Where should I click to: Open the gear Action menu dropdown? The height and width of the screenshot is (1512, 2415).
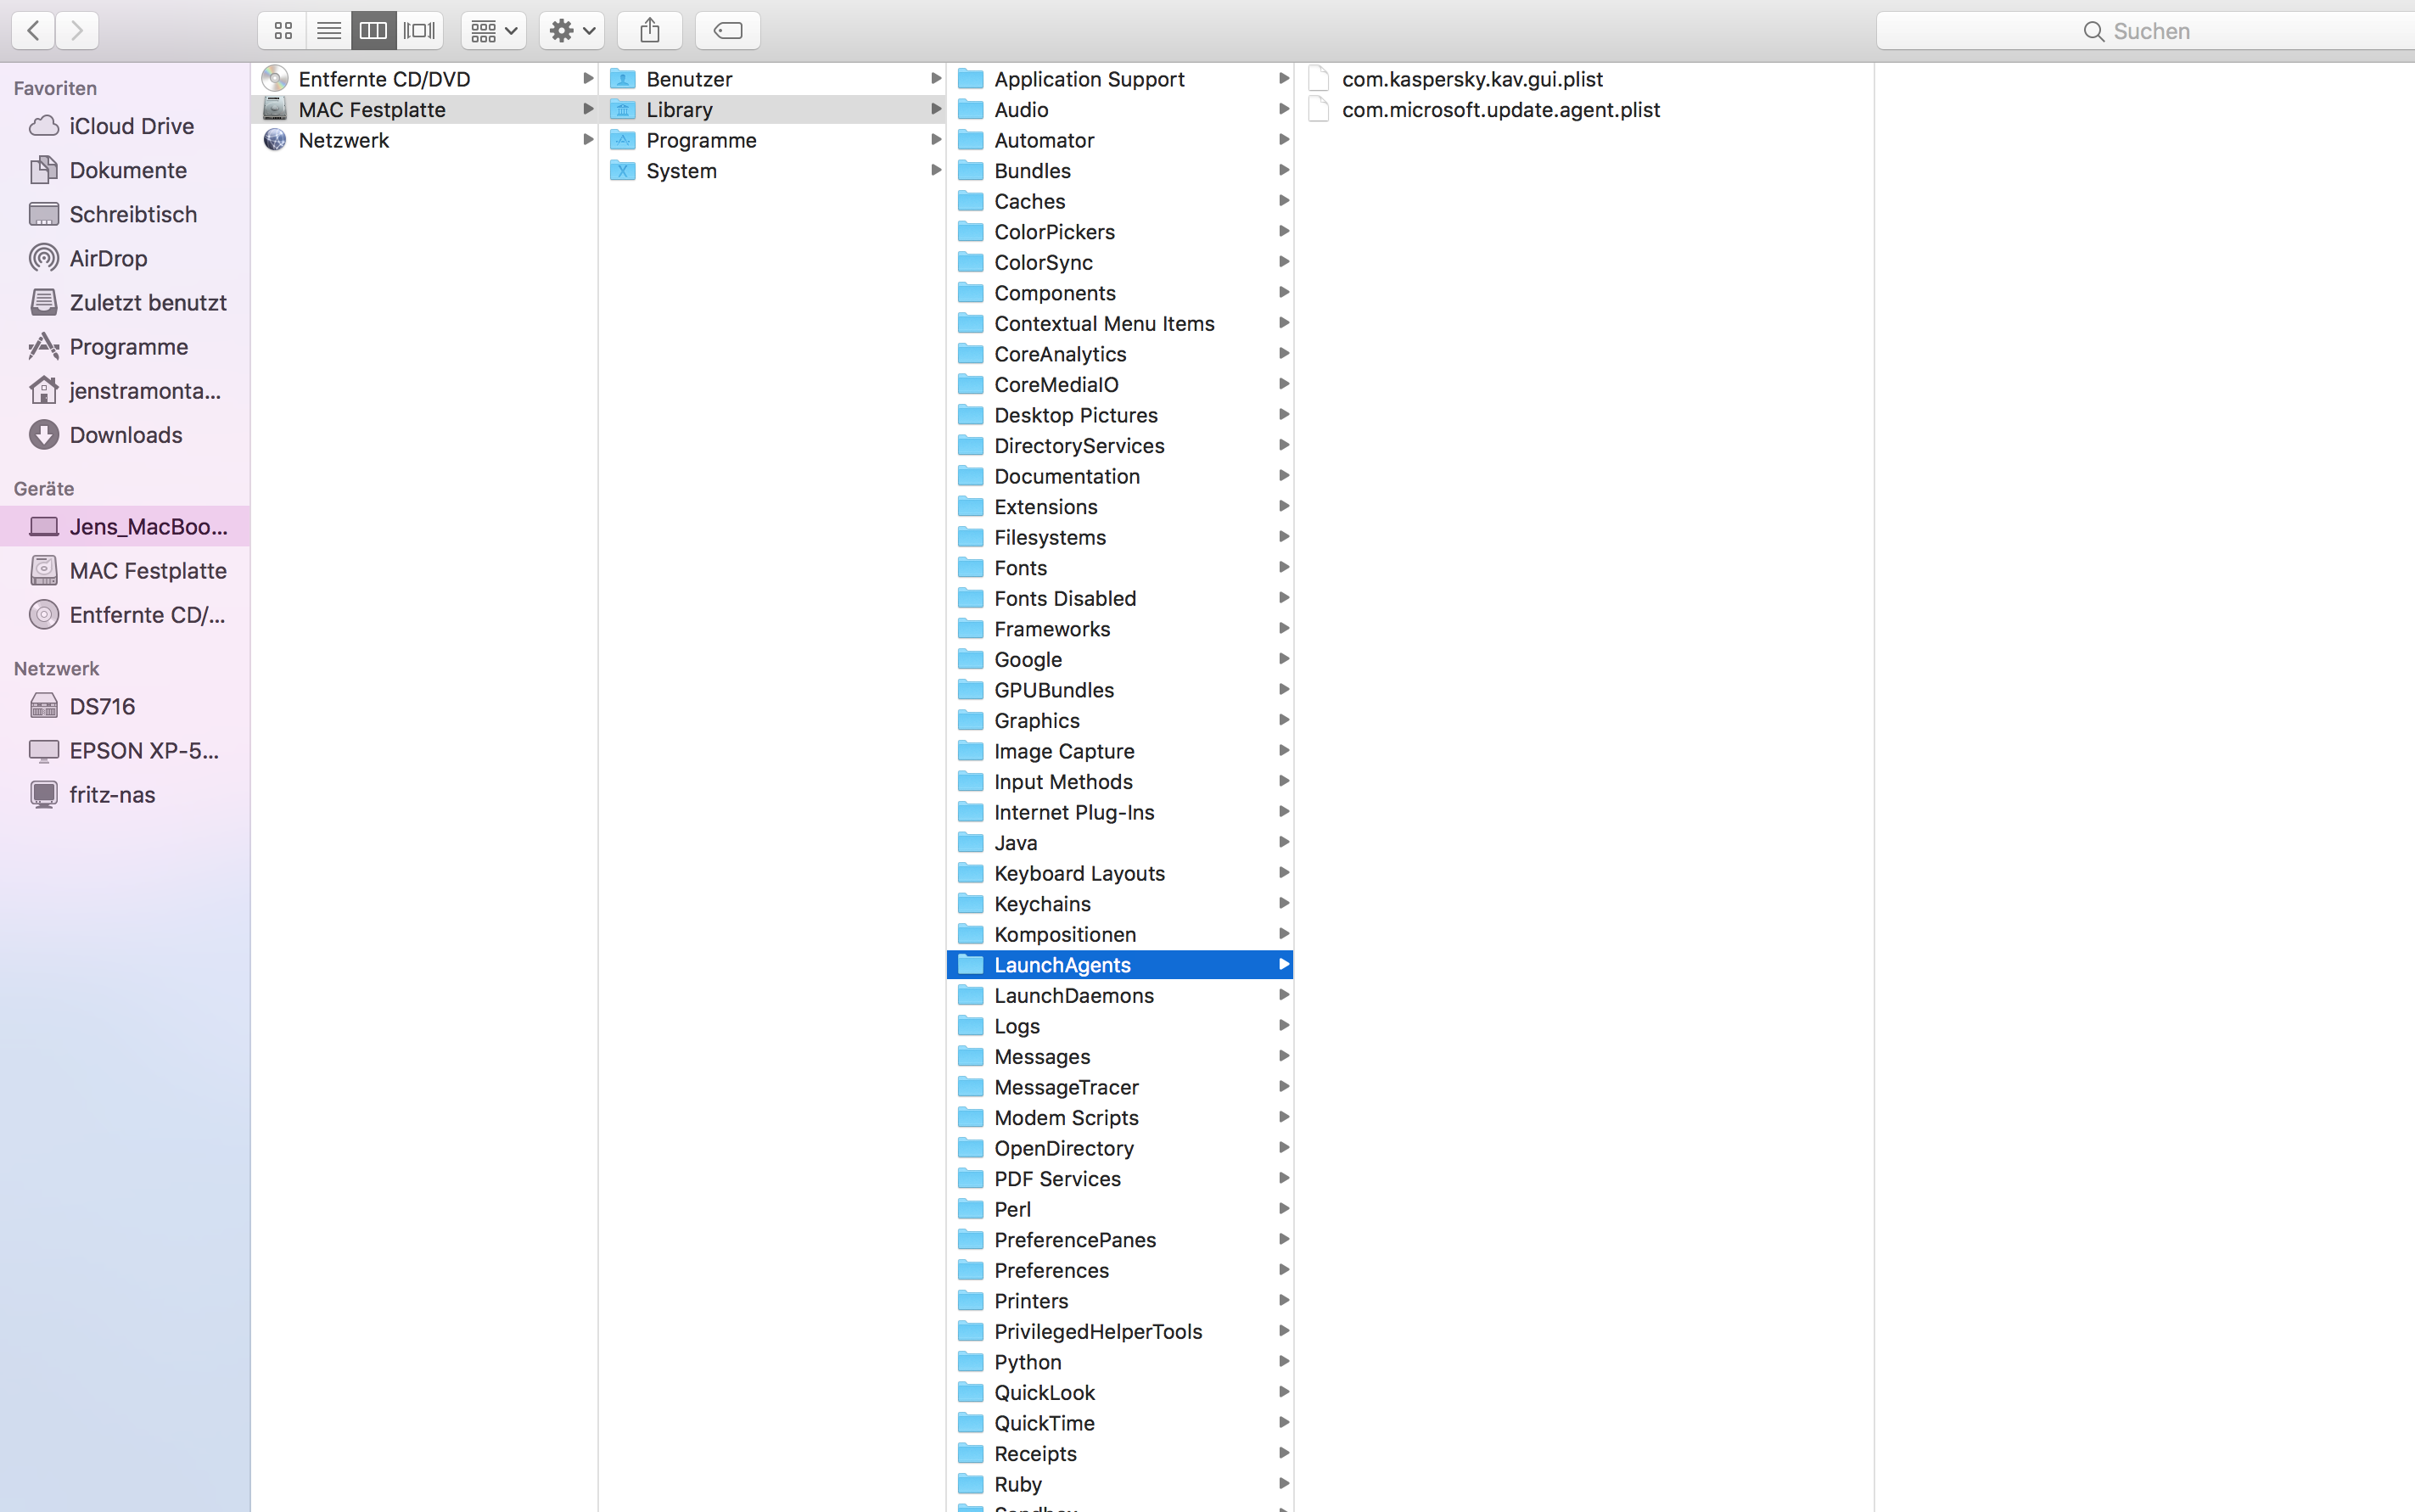click(x=572, y=31)
